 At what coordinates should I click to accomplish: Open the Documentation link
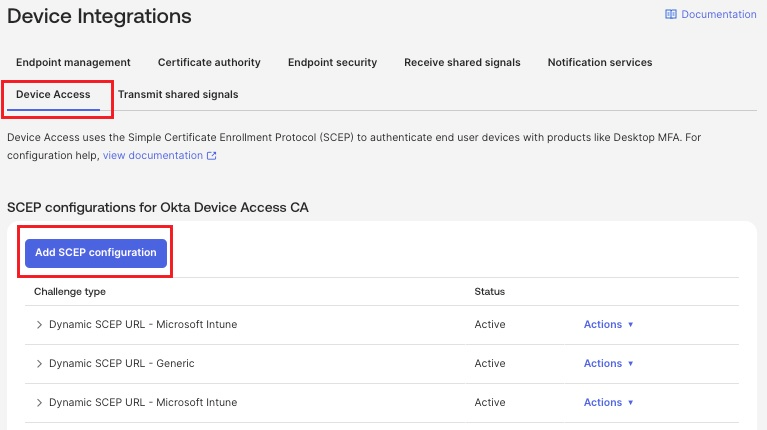point(711,14)
